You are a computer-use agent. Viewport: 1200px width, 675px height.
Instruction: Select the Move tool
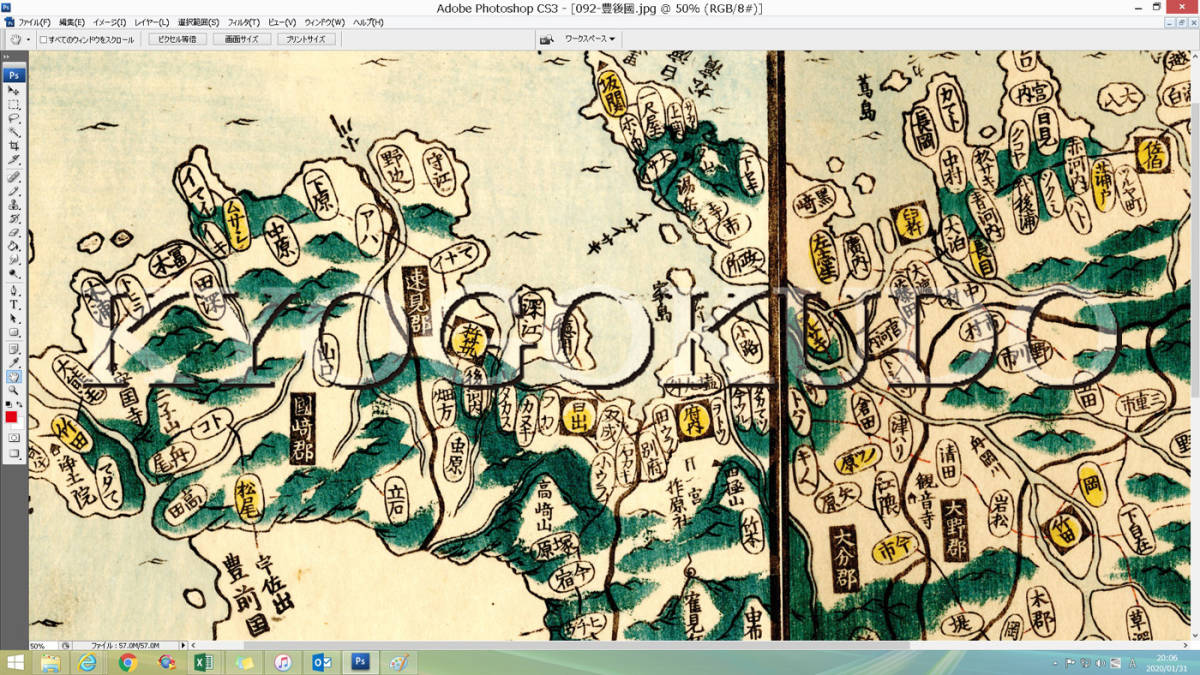[14, 90]
